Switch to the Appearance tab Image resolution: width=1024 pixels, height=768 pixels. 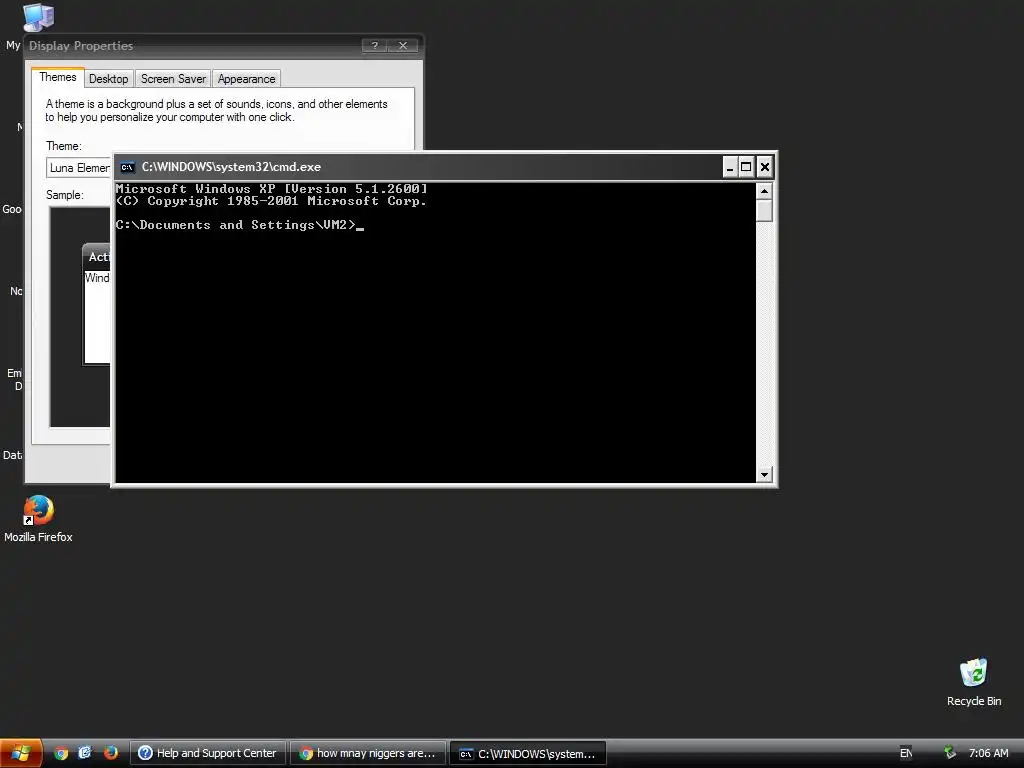tap(246, 78)
